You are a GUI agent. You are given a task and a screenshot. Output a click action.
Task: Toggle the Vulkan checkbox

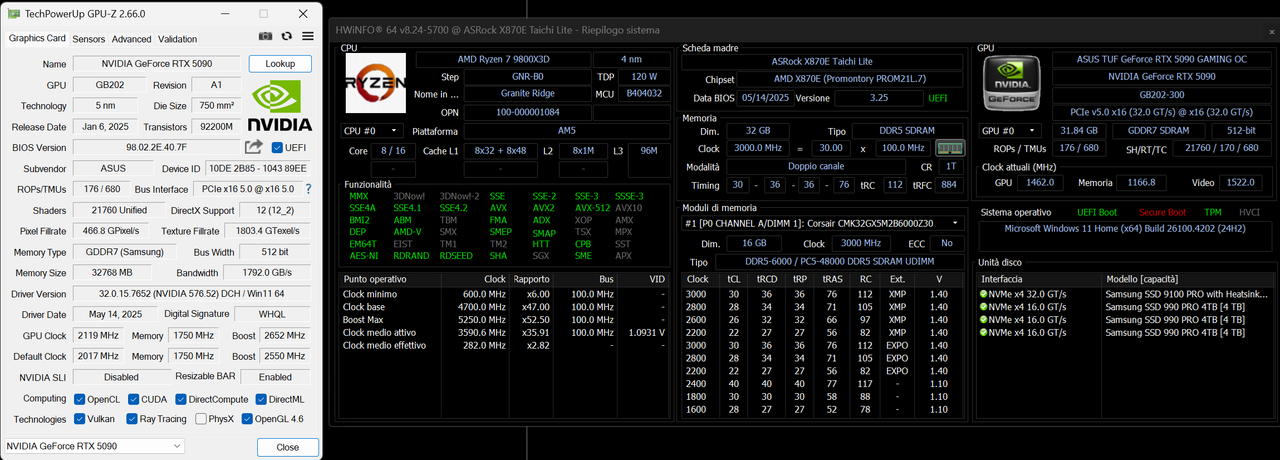point(81,419)
